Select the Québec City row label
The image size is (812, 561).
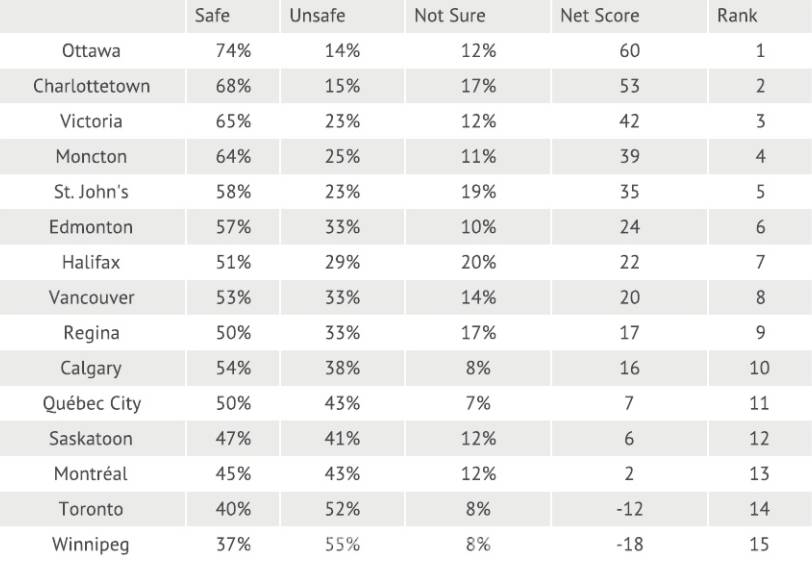click(x=91, y=404)
